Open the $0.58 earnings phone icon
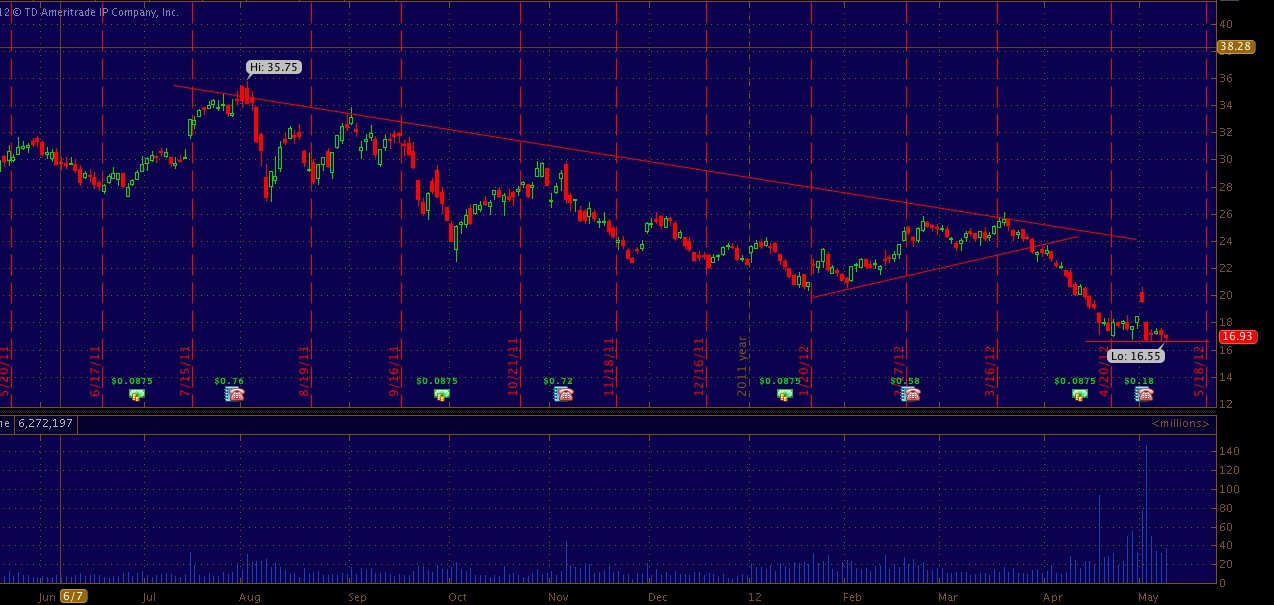Viewport: 1274px width, 605px height. (910, 395)
